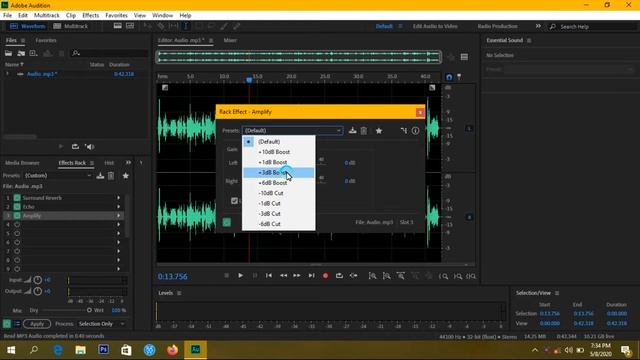Import file icon in Files panel
Image resolution: width=640 pixels, height=360 pixels.
(21, 53)
